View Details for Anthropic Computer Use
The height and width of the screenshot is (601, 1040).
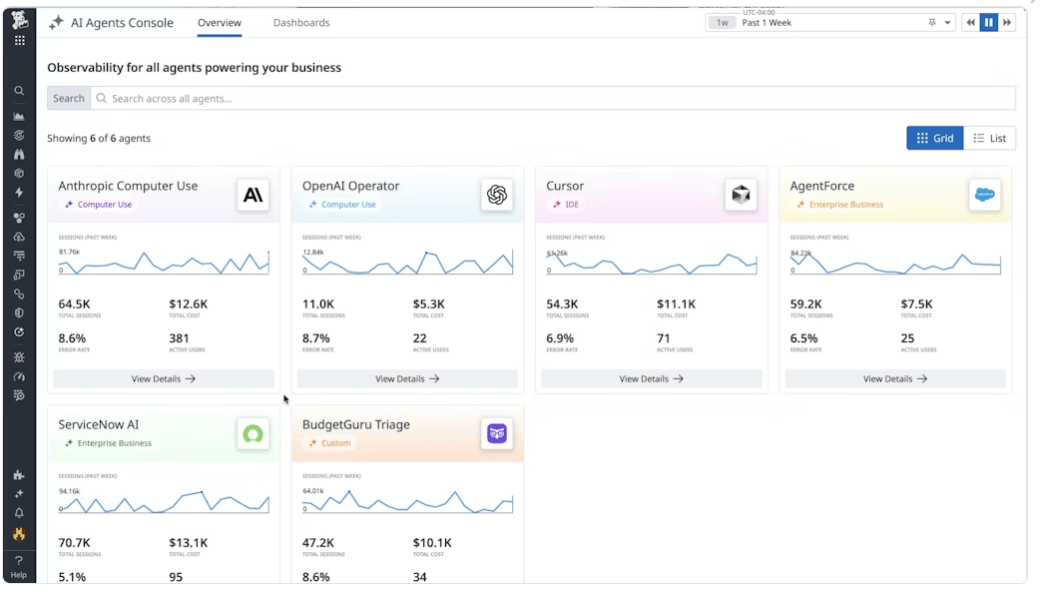click(x=163, y=379)
